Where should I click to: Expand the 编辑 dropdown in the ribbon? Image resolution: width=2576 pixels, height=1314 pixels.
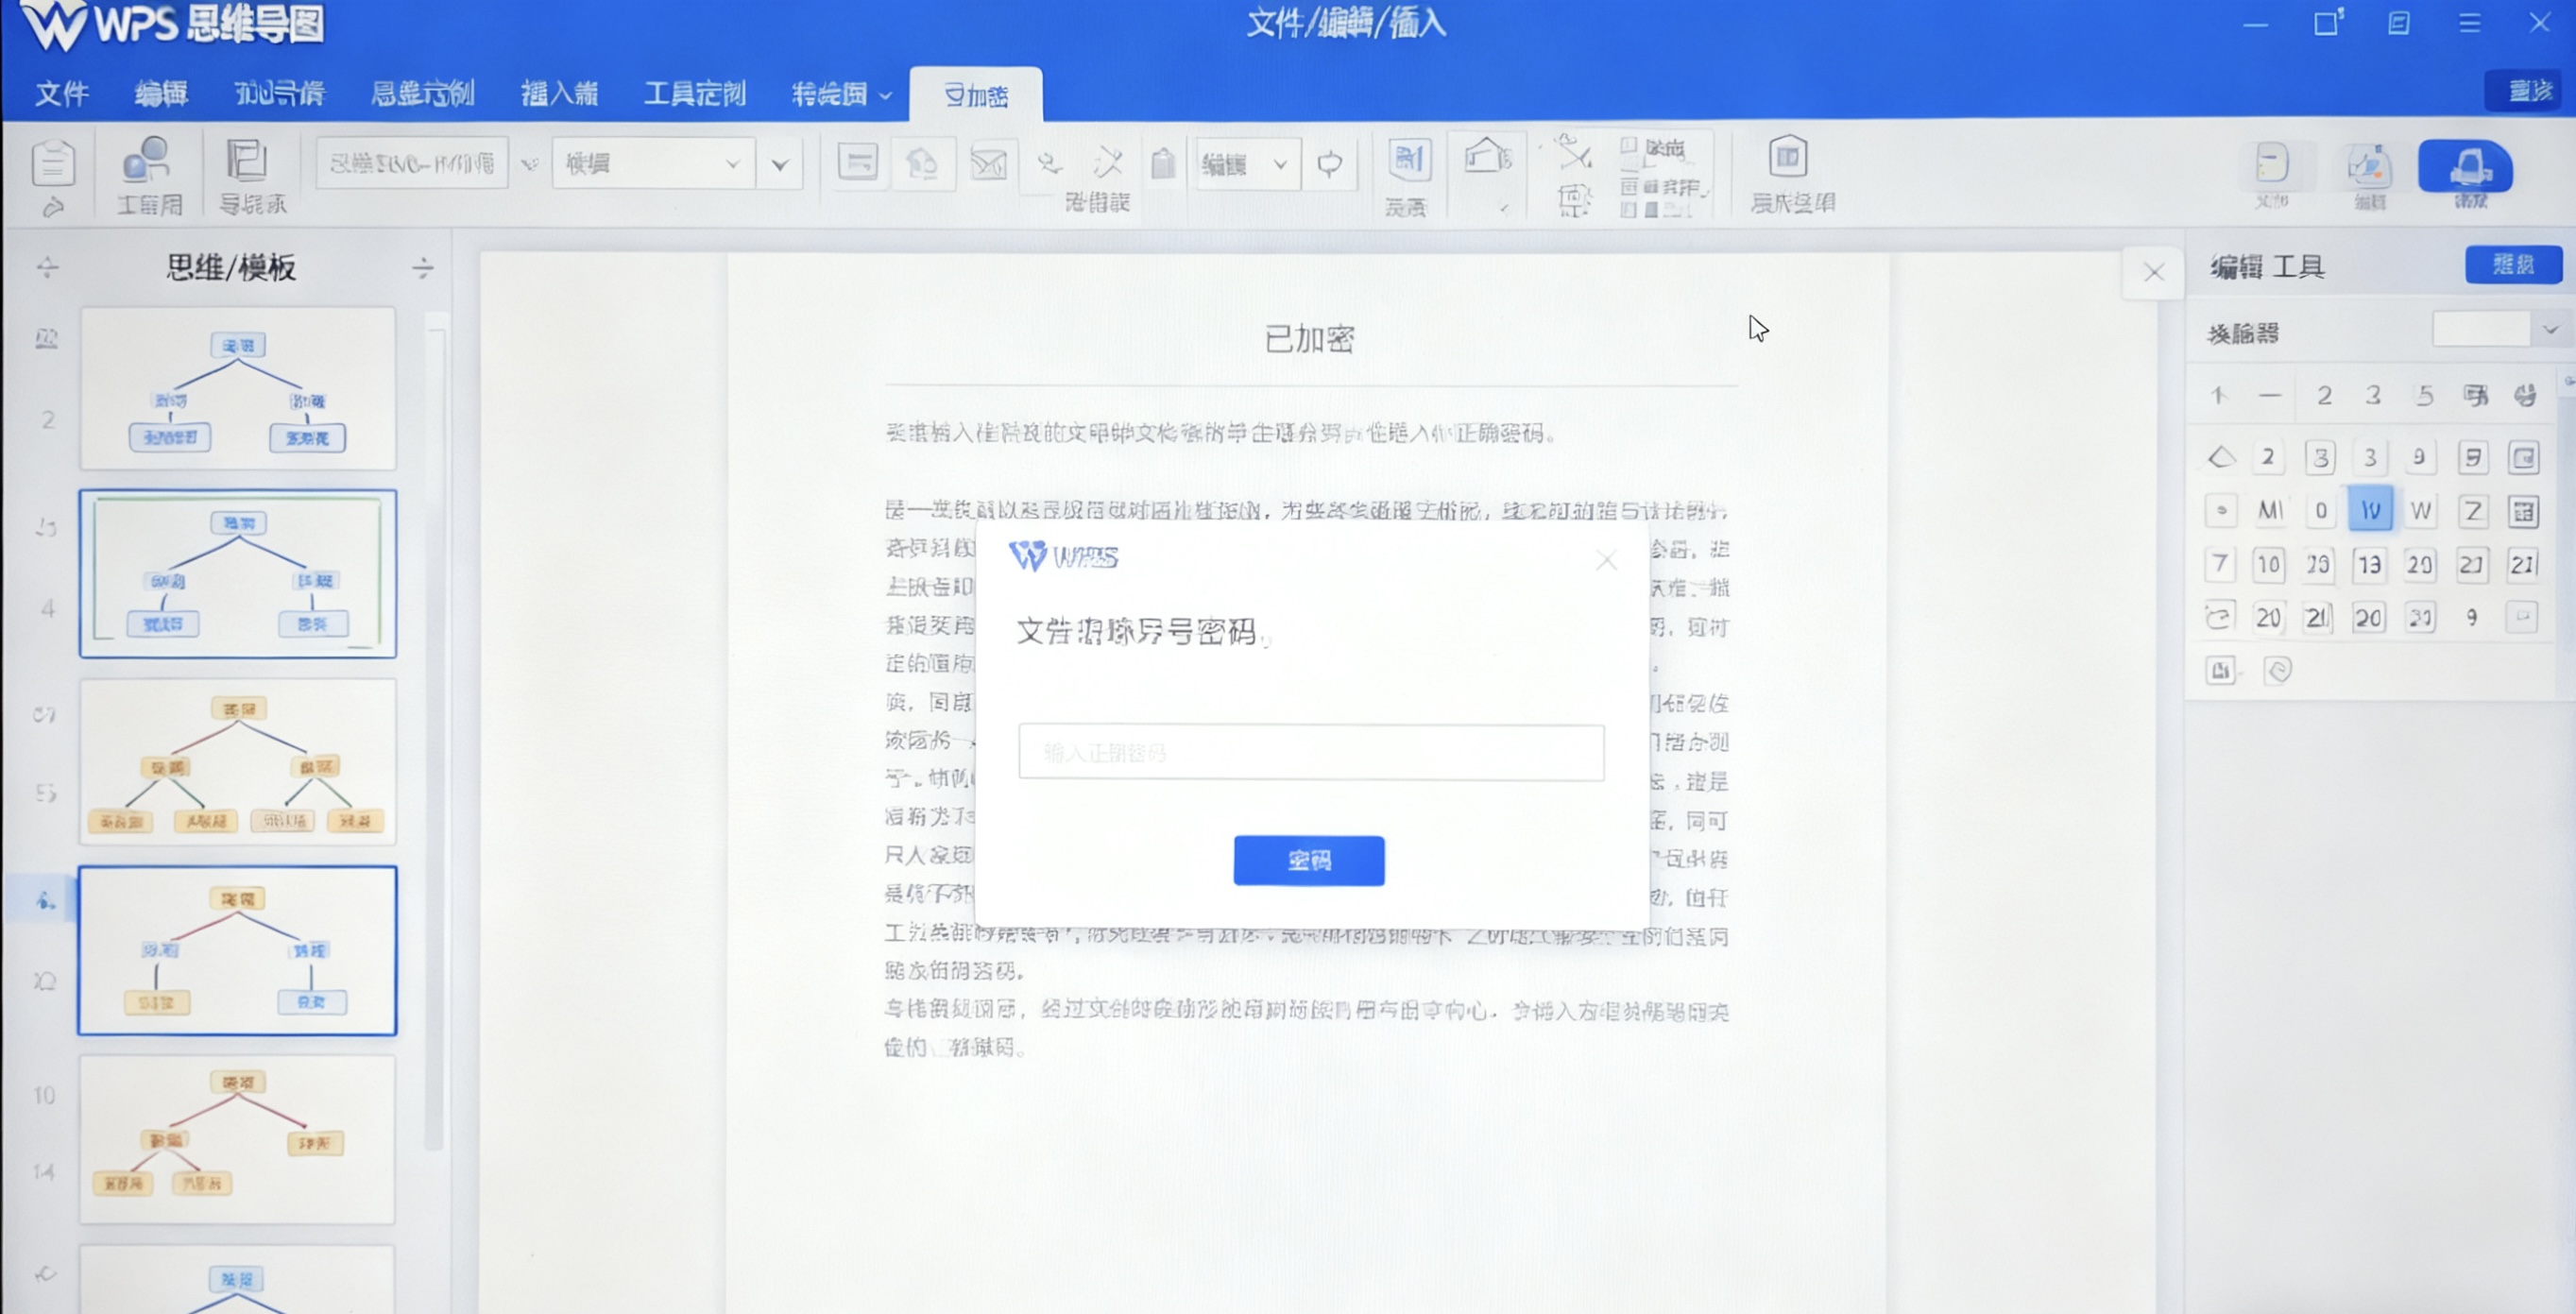coord(1278,163)
